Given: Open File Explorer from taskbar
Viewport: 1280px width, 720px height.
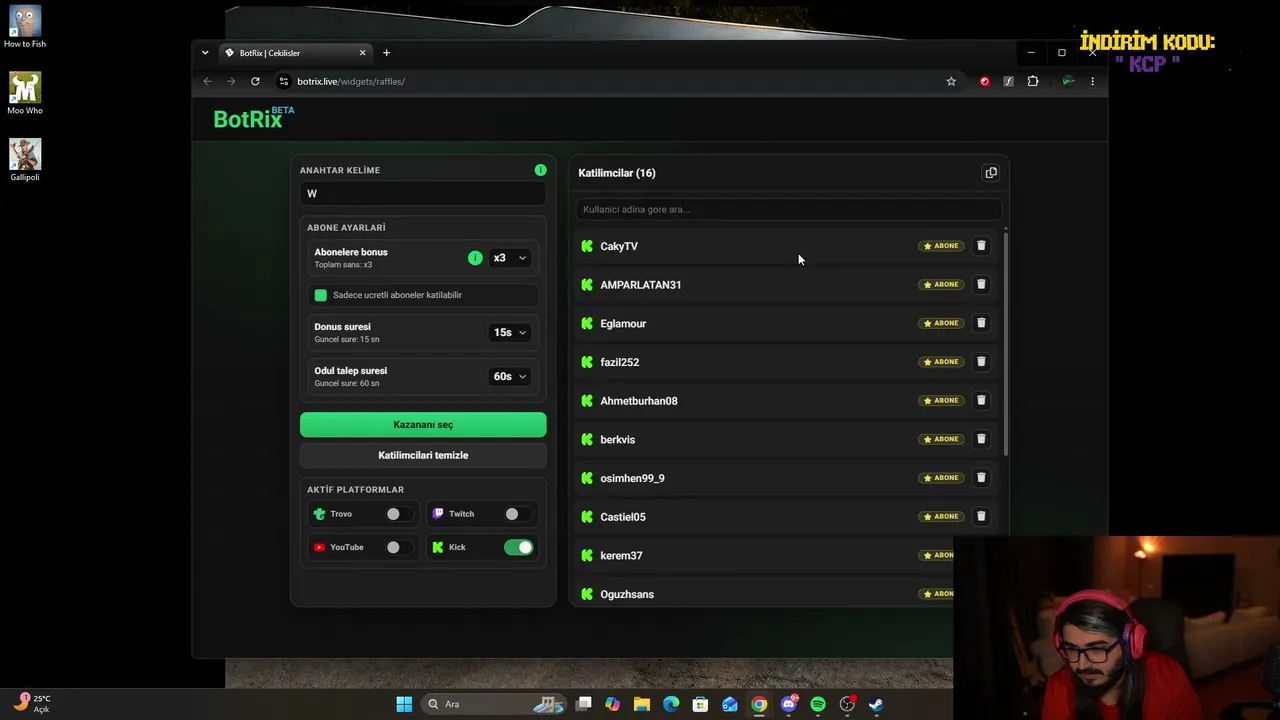Looking at the screenshot, I should coord(642,704).
